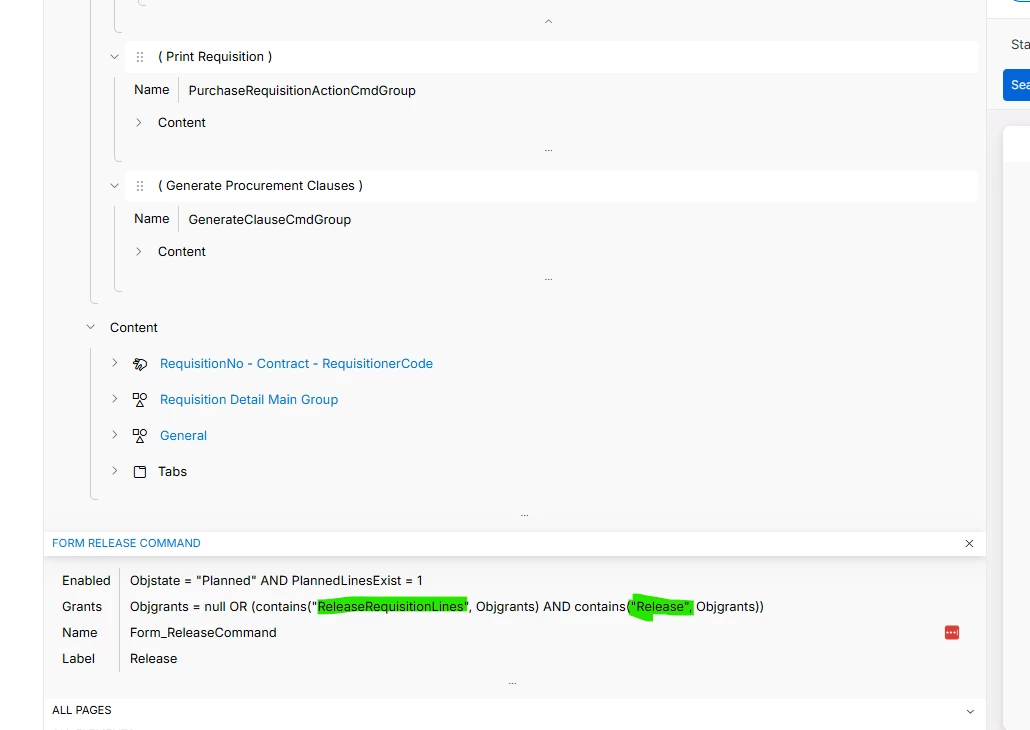Expand the General group item
The width and height of the screenshot is (1030, 730).
pyautogui.click(x=114, y=434)
